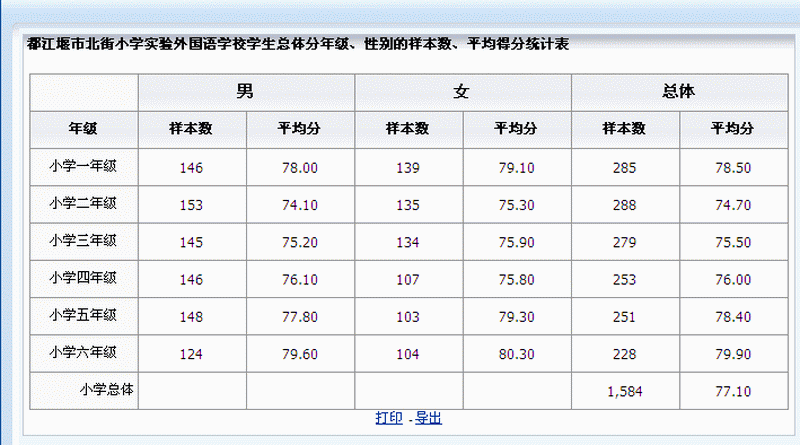Click the 小学六年级 row label
The height and width of the screenshot is (445, 800).
point(83,352)
